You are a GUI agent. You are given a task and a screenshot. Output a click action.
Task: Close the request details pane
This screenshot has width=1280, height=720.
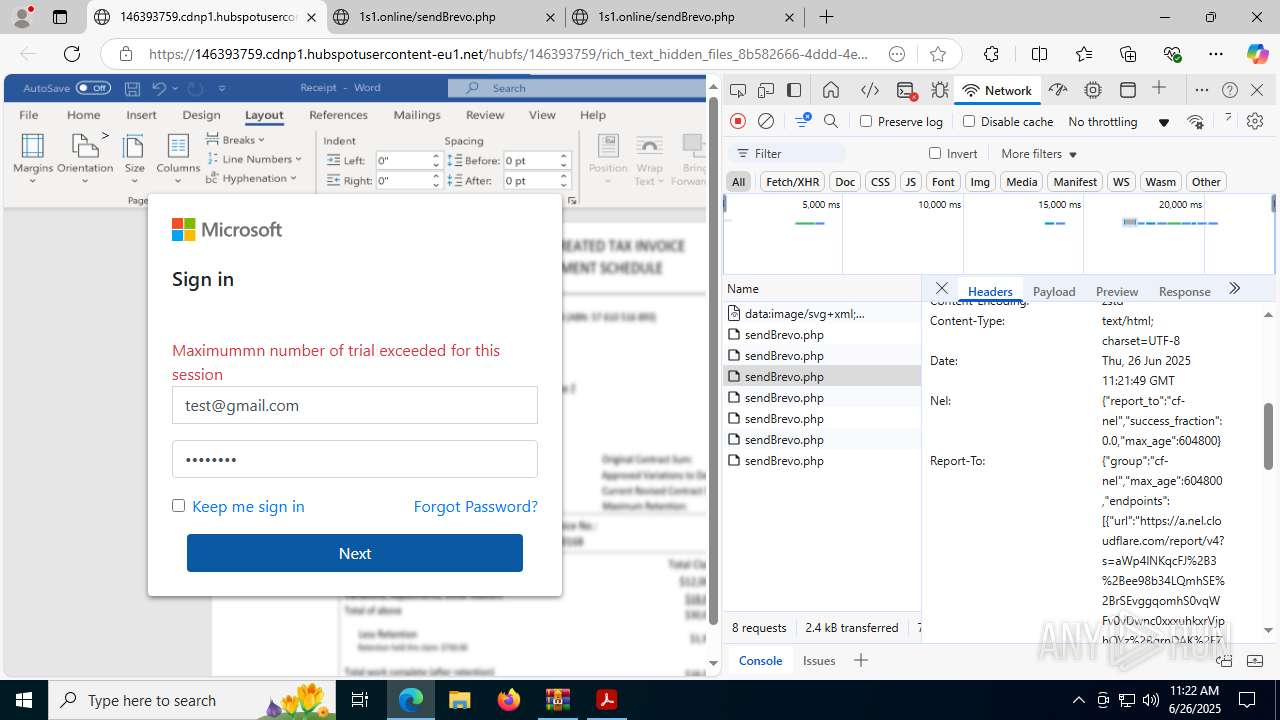click(941, 289)
